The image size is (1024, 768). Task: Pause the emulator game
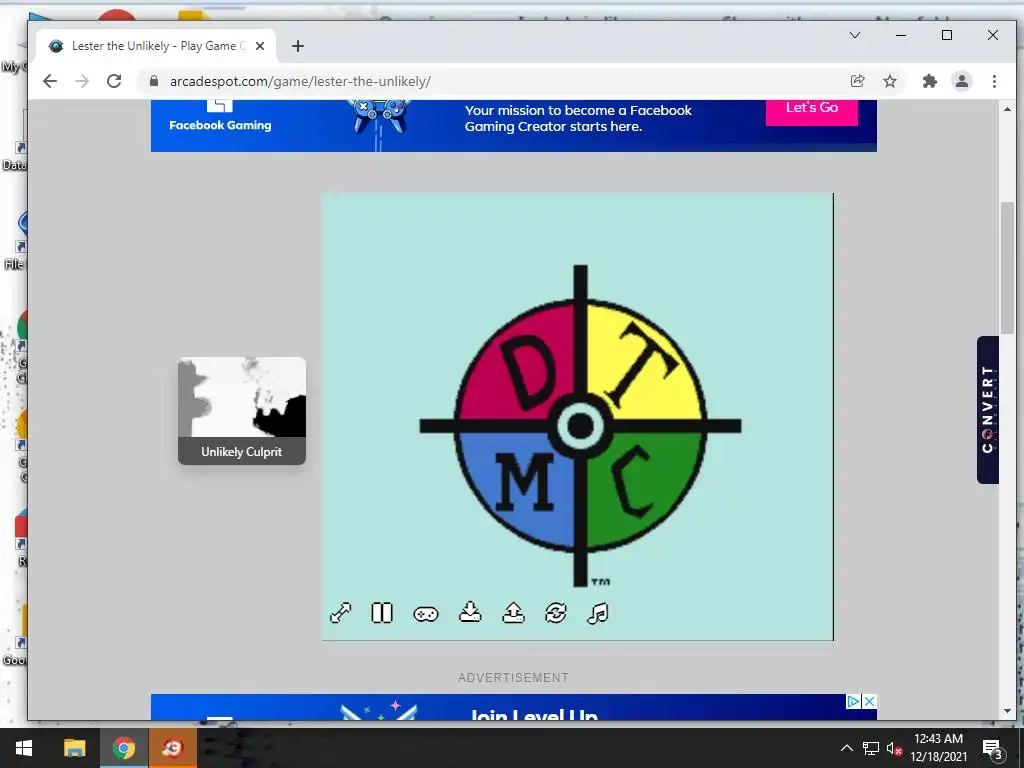tap(381, 613)
